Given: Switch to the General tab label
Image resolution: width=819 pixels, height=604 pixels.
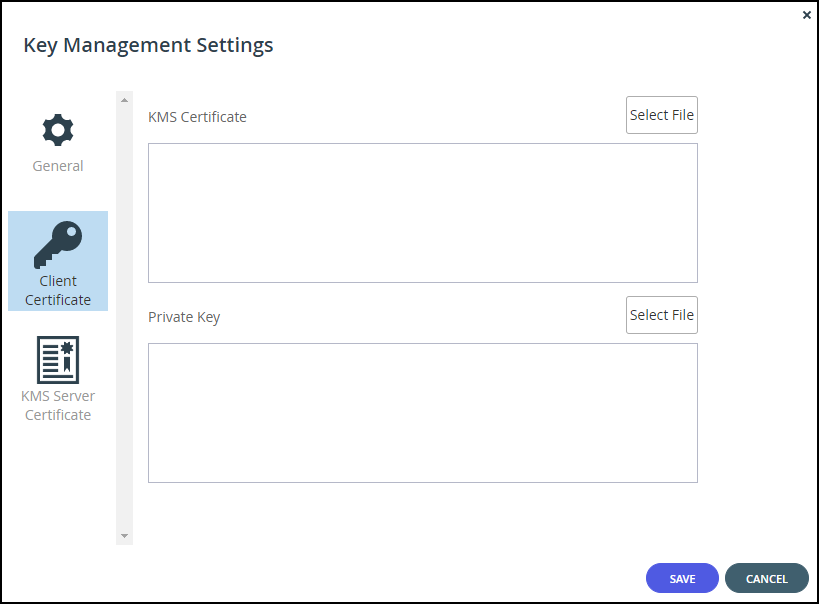Looking at the screenshot, I should click(x=58, y=166).
